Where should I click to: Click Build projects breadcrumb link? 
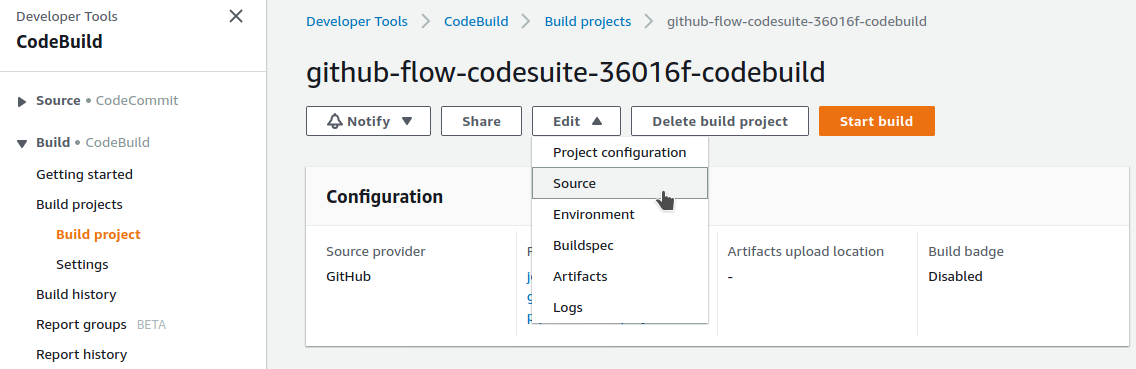point(588,22)
